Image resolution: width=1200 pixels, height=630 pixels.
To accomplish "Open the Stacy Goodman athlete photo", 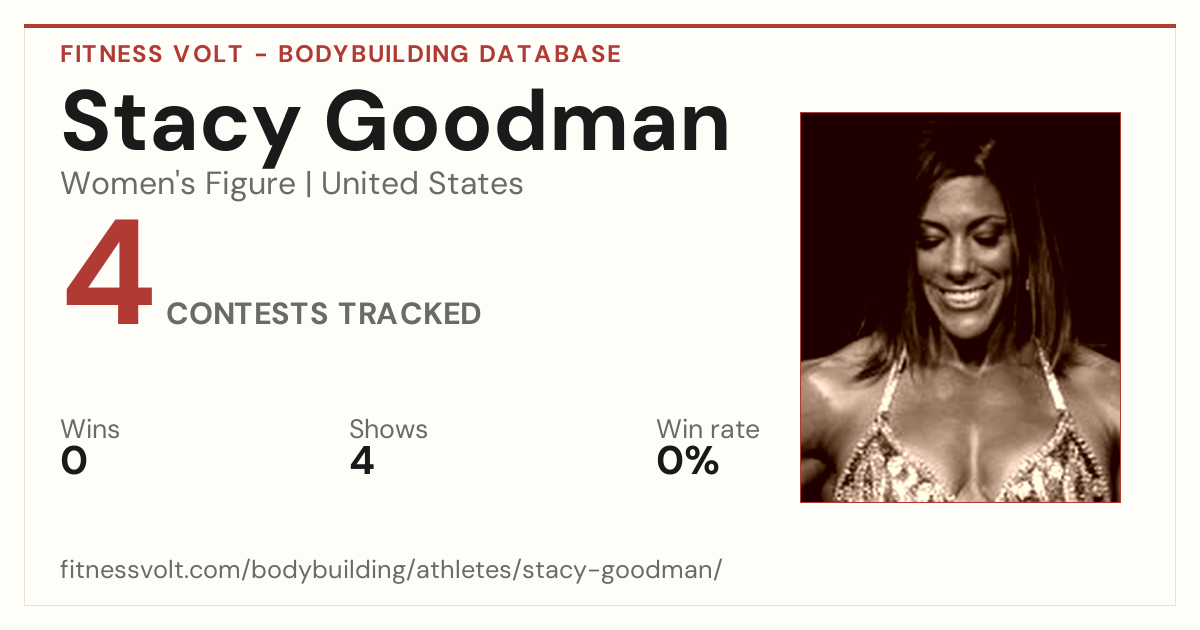I will (x=960, y=307).
